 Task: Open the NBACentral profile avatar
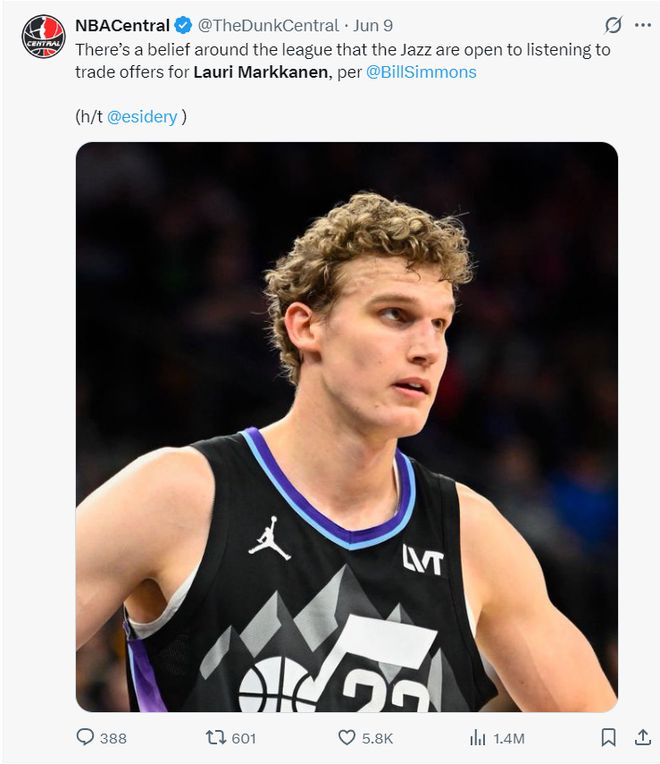pyautogui.click(x=42, y=37)
